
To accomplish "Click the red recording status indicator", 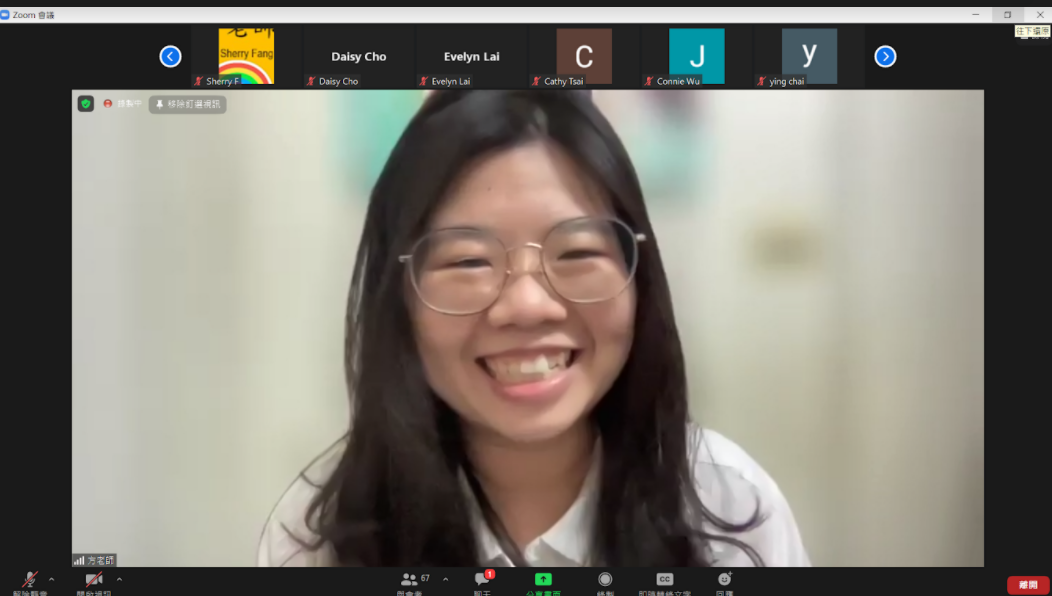I will 108,104.
